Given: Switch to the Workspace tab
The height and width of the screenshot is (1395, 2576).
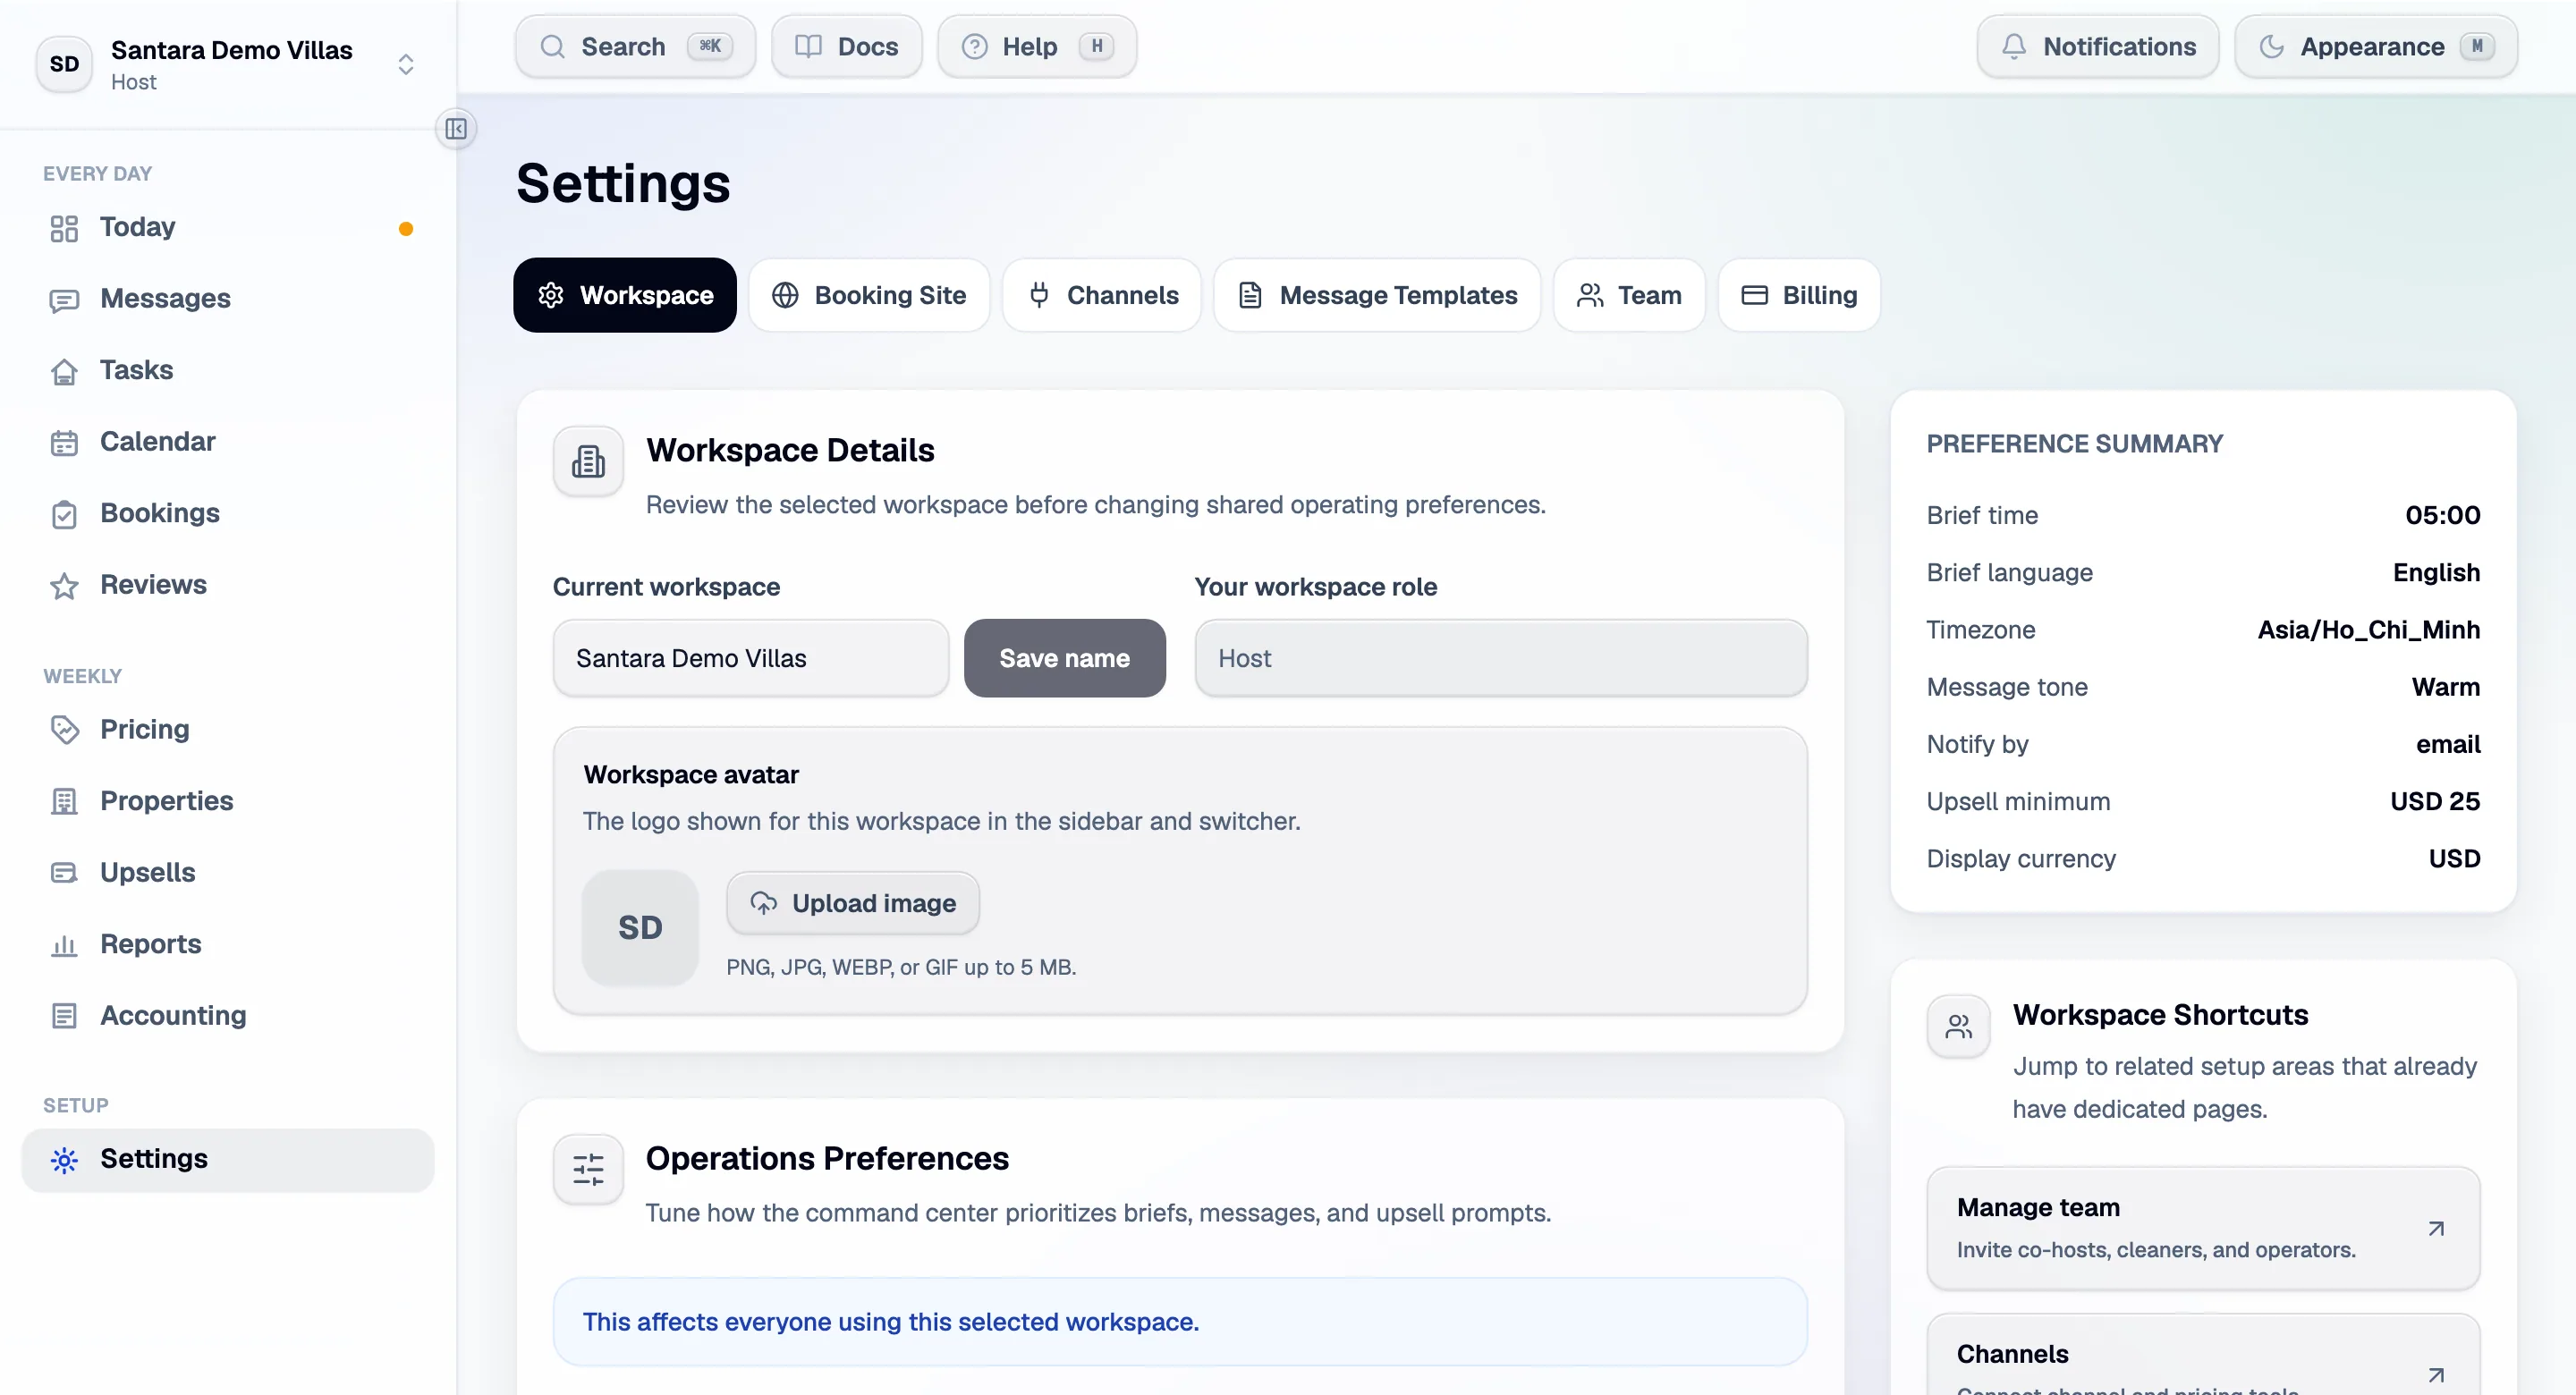Looking at the screenshot, I should point(625,295).
